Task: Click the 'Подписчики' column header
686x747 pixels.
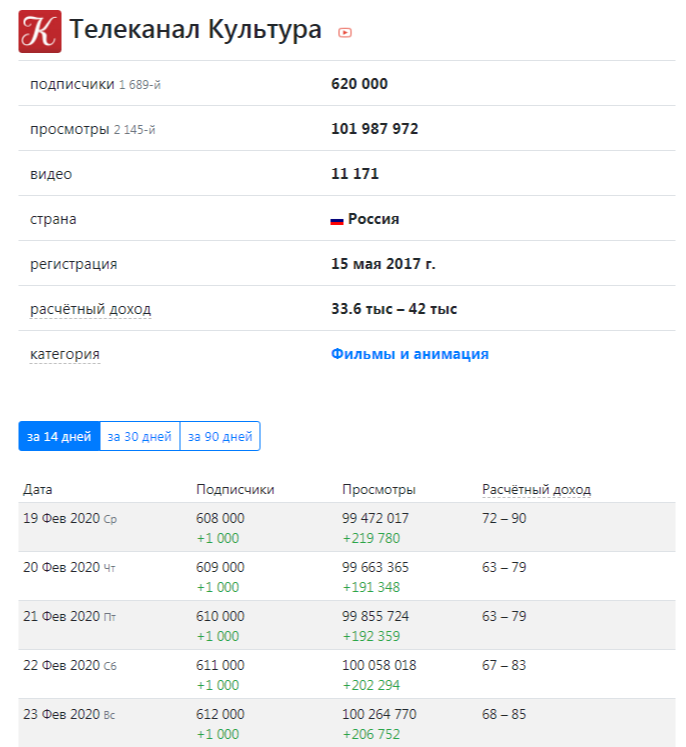Action: click(235, 489)
